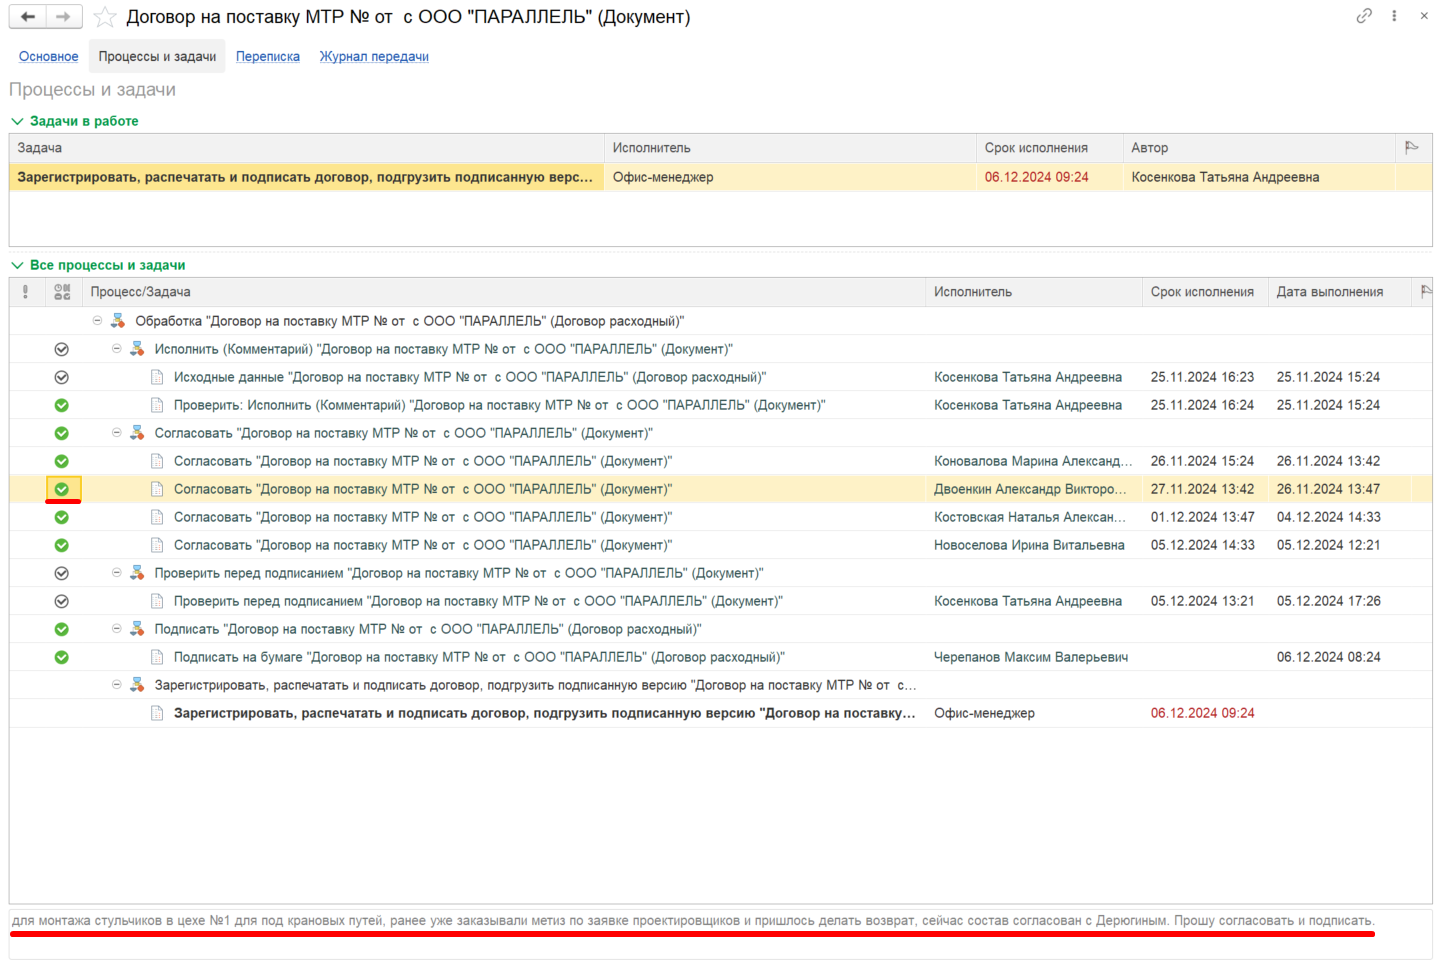Open the Основное tab
The width and height of the screenshot is (1443, 972).
click(x=49, y=56)
